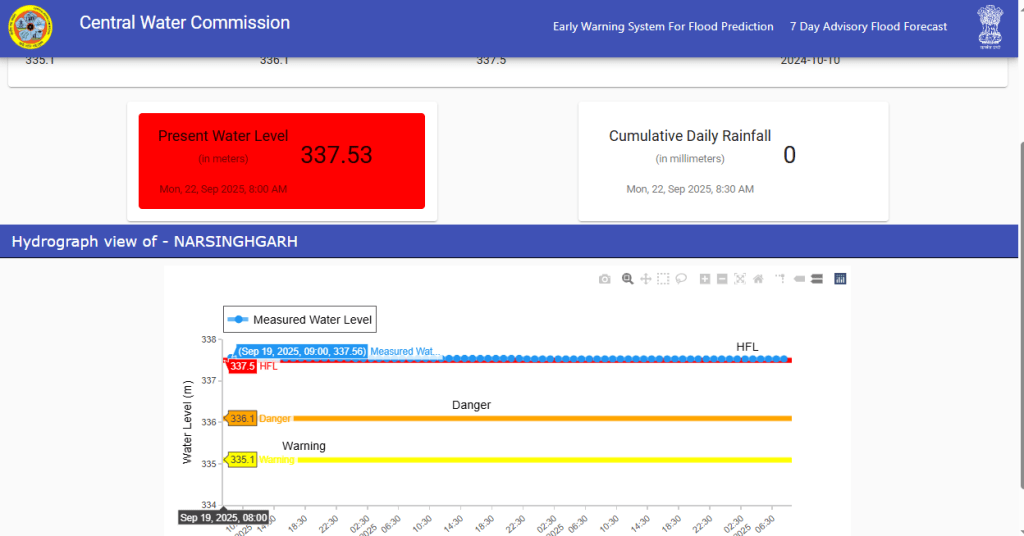This screenshot has width=1024, height=536.
Task: Click the Zoom In plus icon
Action: [705, 279]
